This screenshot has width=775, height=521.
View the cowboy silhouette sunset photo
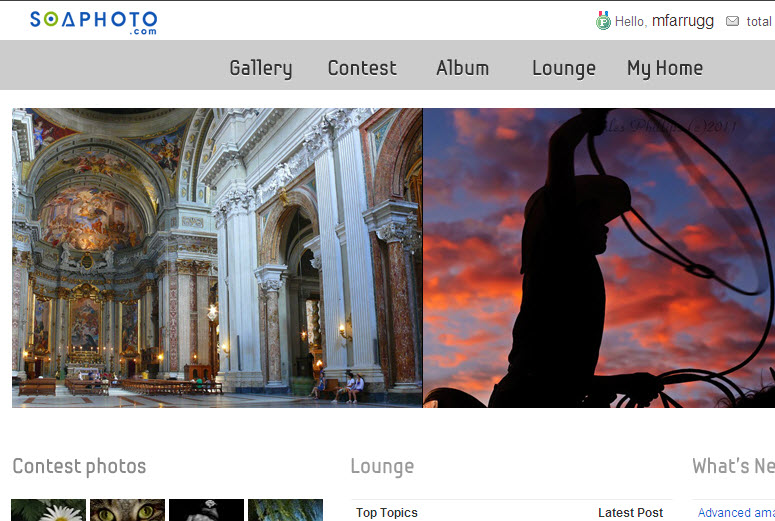click(599, 257)
